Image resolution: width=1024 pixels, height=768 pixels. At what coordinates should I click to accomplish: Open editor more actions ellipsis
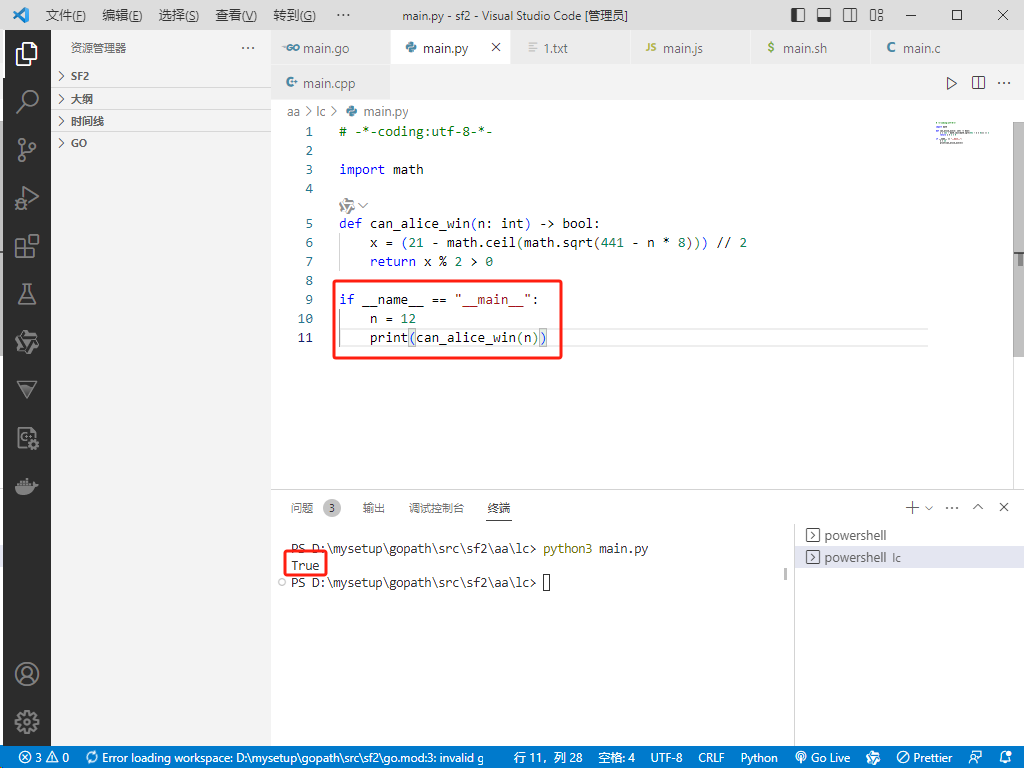[1004, 83]
